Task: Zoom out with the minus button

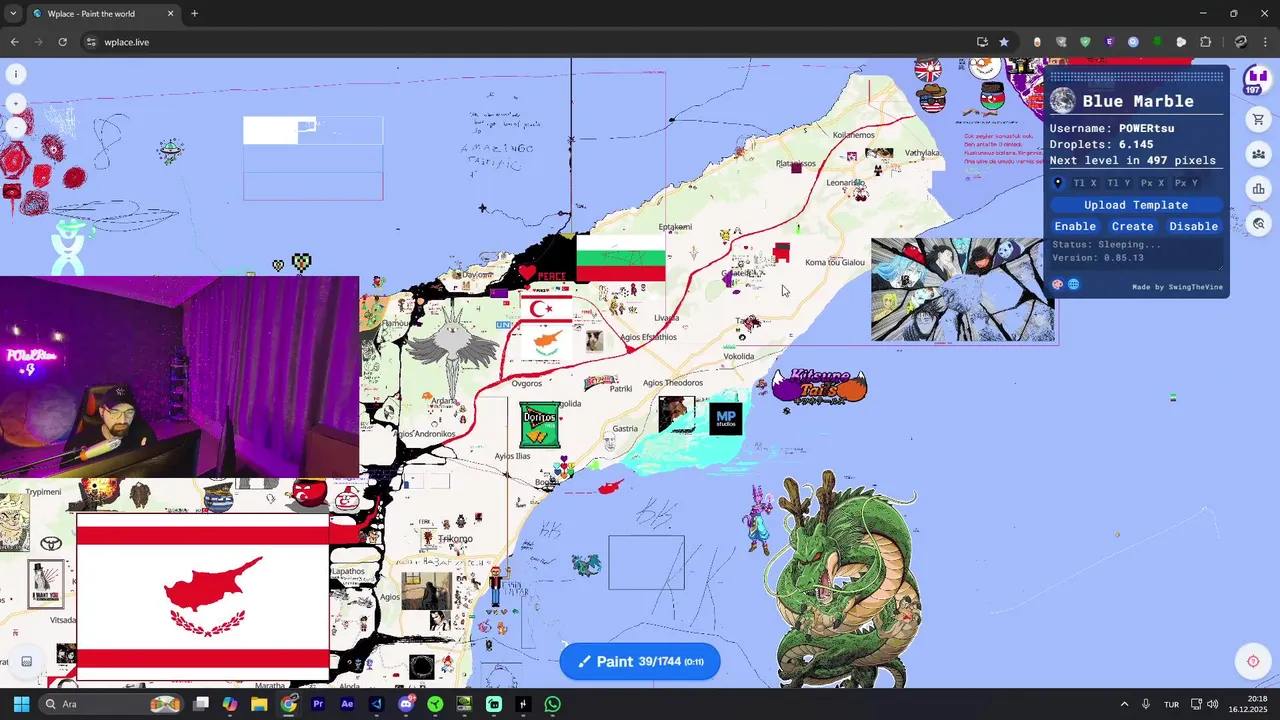Action: (16, 128)
